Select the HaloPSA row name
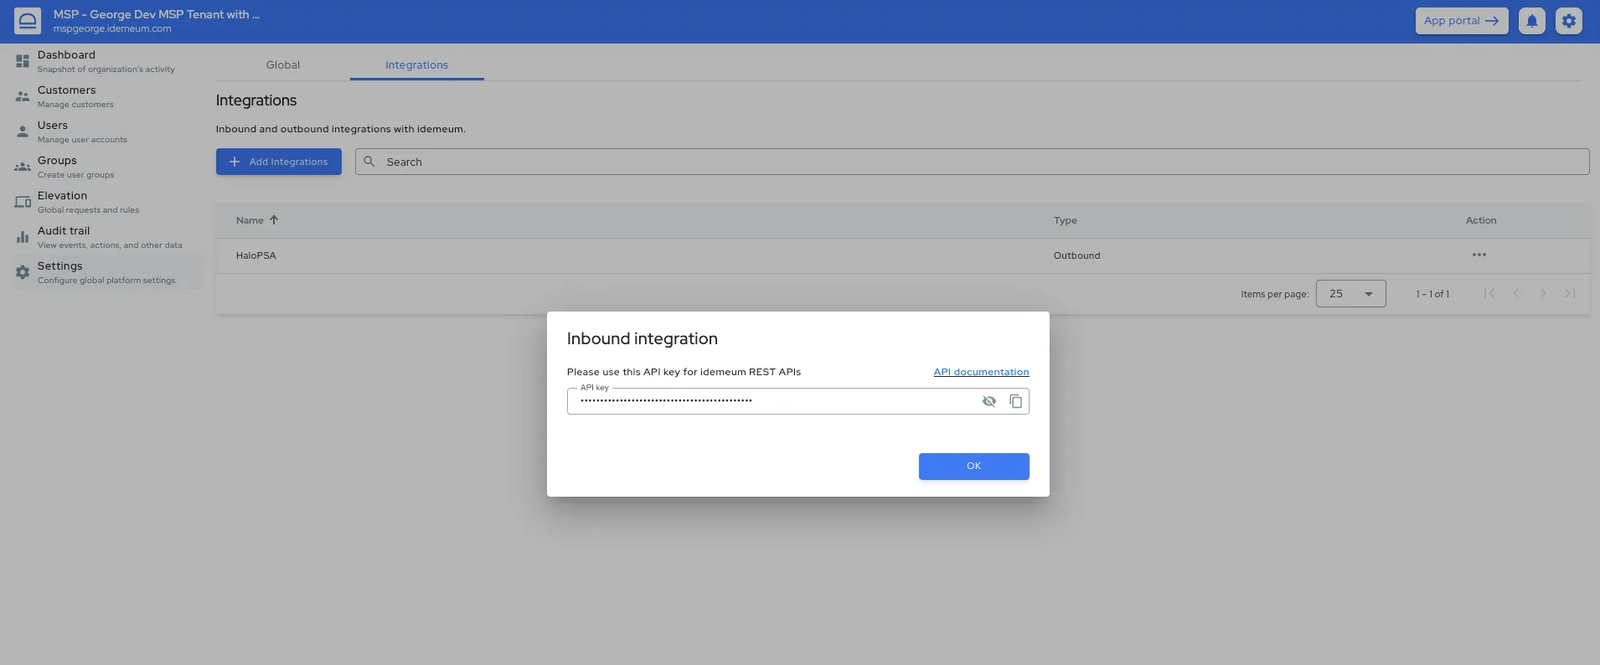Screen dimensions: 1600x665 click(x=256, y=256)
